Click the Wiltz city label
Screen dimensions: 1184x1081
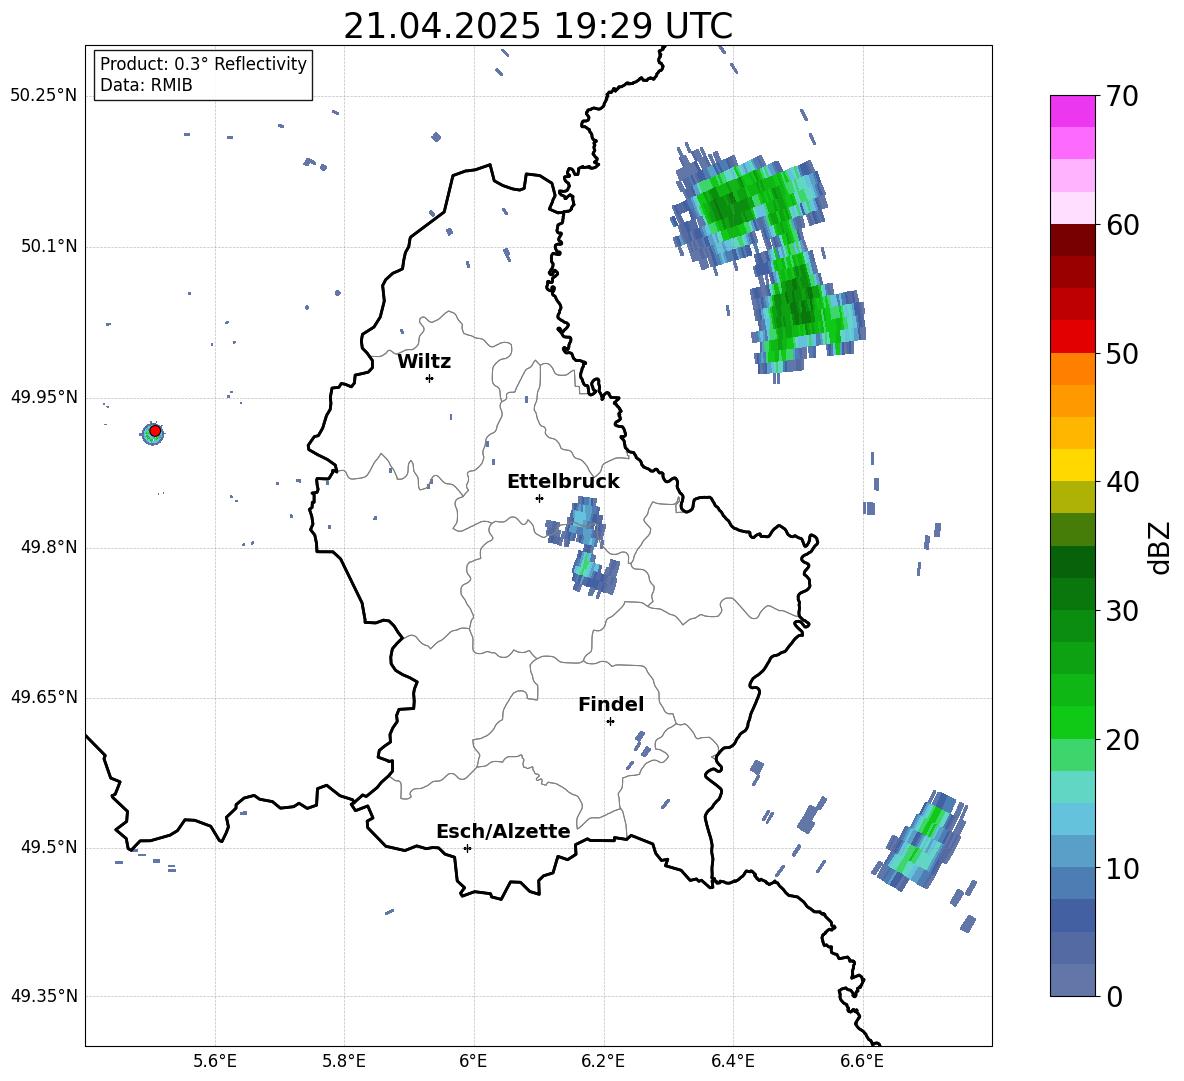pos(424,362)
